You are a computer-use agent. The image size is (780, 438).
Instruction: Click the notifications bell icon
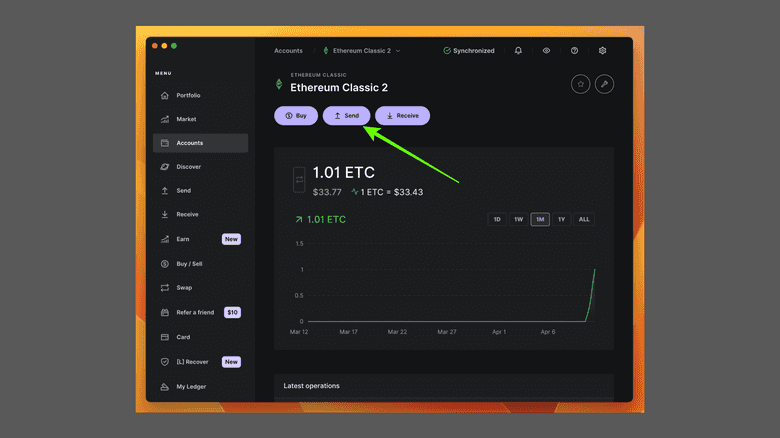(x=518, y=51)
